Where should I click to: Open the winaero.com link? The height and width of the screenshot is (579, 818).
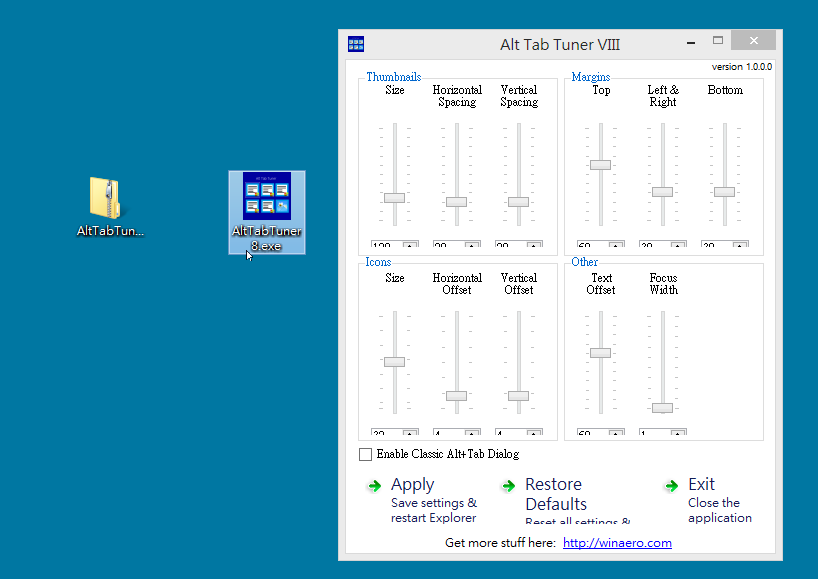pos(617,543)
